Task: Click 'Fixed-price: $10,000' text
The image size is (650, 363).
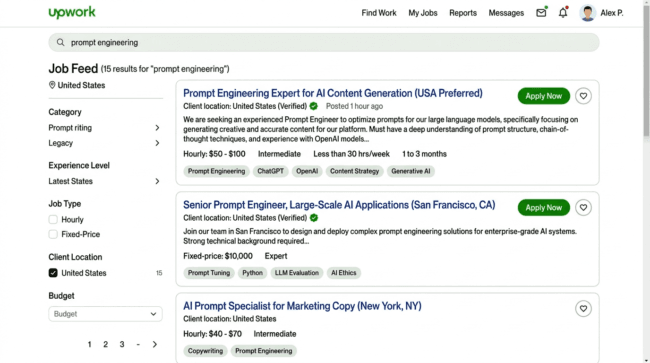Action: click(x=218, y=256)
